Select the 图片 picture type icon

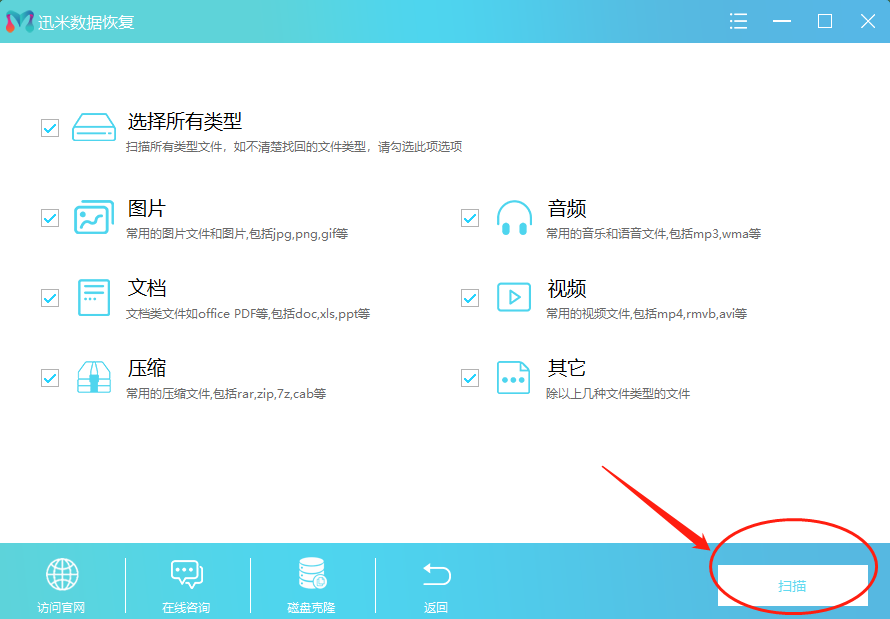93,217
